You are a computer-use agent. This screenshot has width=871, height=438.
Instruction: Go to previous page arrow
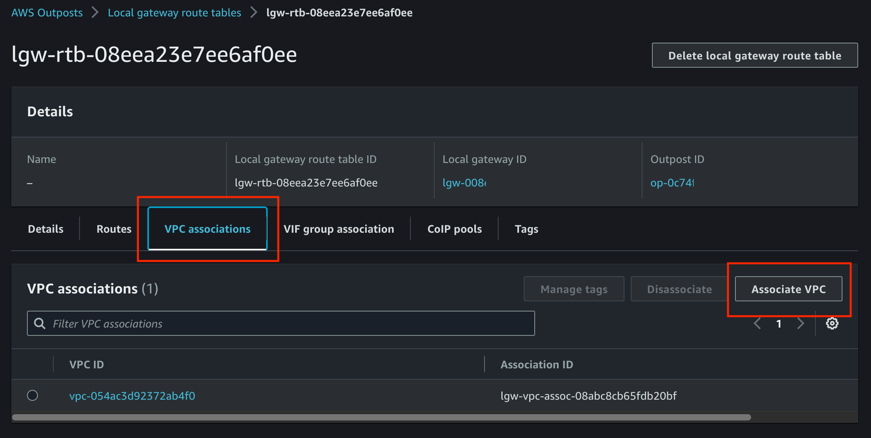(757, 324)
